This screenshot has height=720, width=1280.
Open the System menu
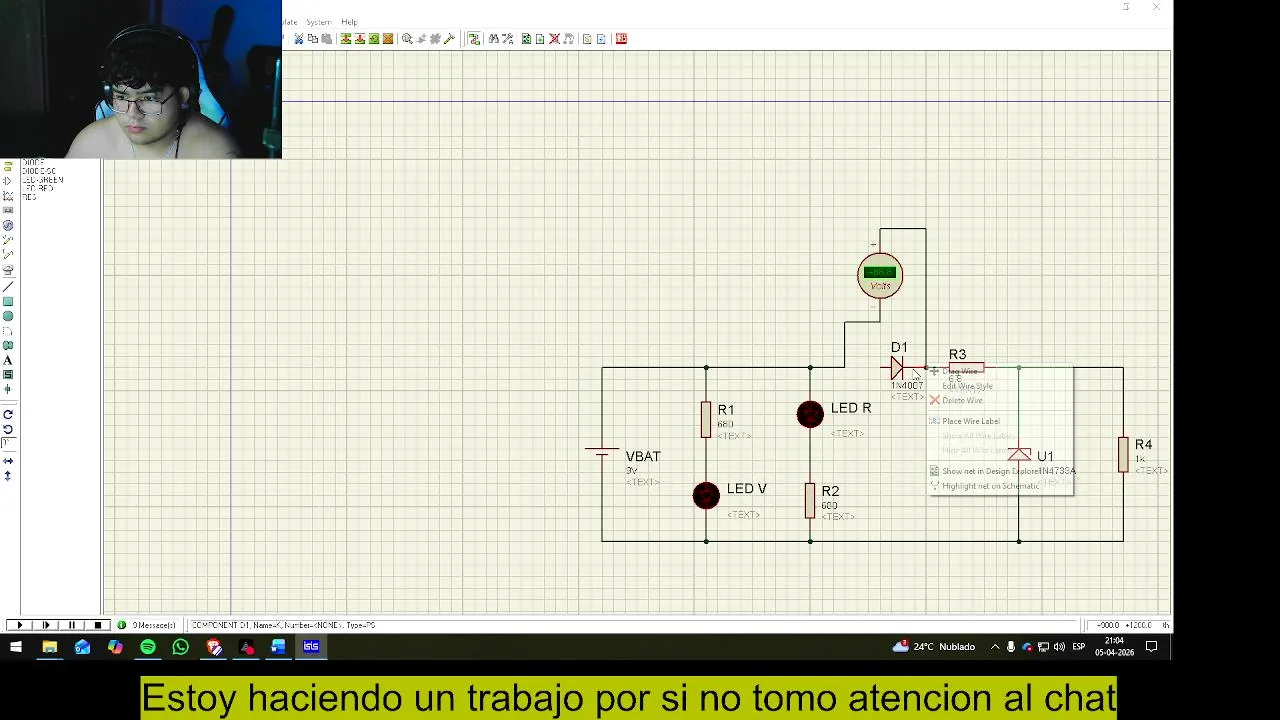(x=319, y=22)
